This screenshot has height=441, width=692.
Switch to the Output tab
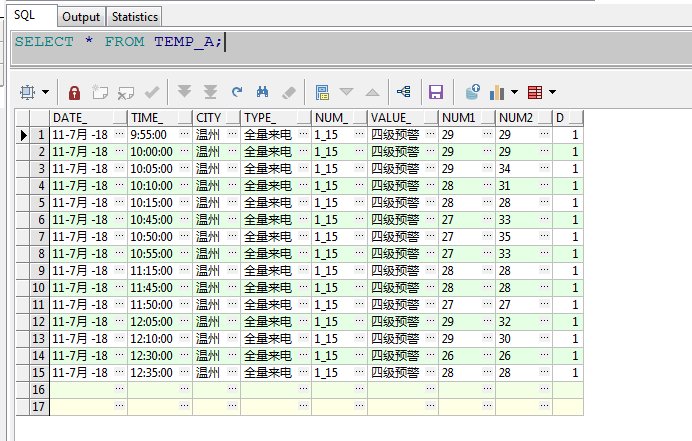pos(81,17)
